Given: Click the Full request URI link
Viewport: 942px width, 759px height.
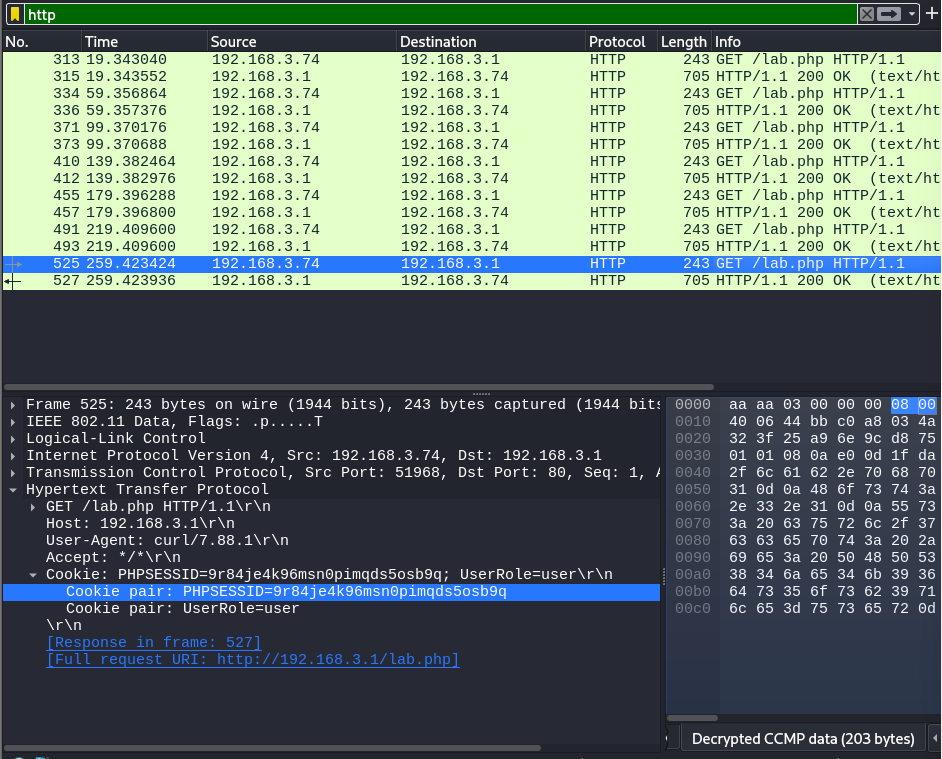Looking at the screenshot, I should click(x=252, y=659).
